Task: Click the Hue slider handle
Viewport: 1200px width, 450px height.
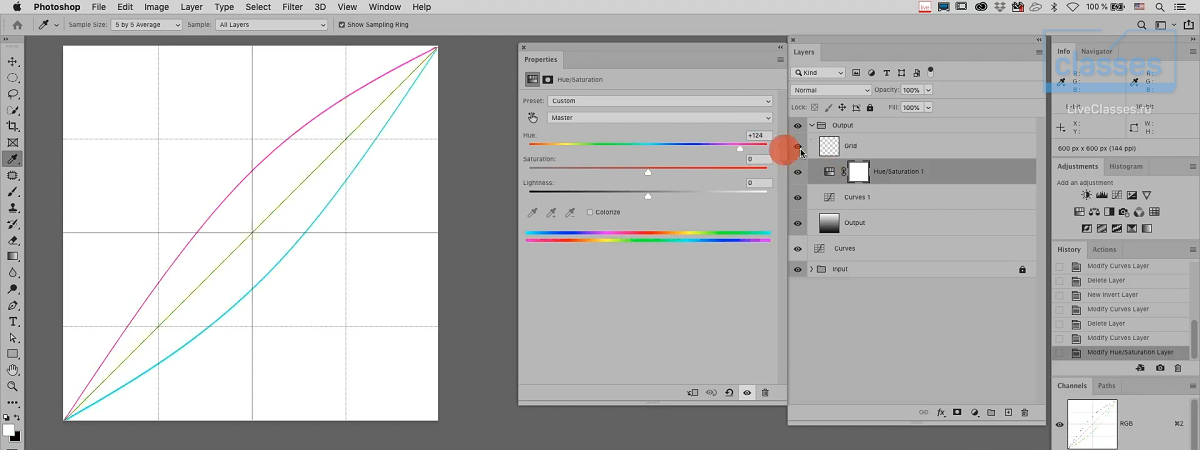Action: click(x=740, y=148)
